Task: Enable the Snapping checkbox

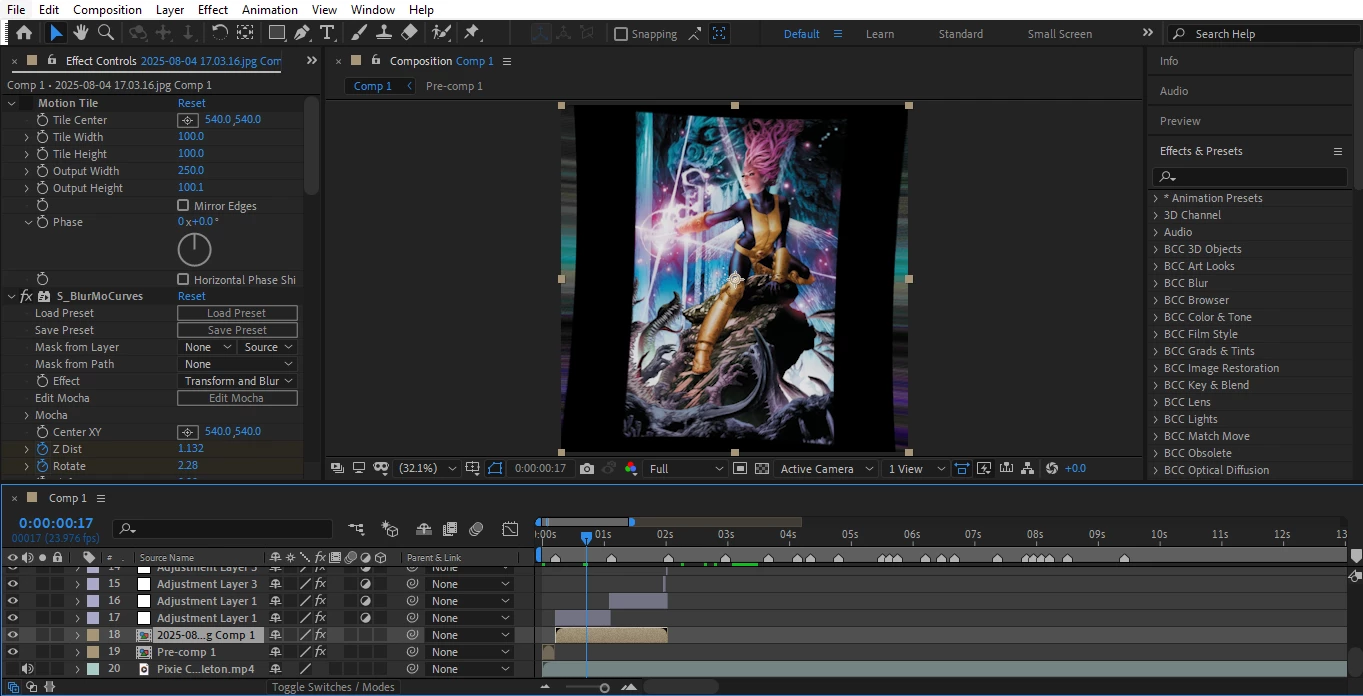Action: tap(621, 34)
